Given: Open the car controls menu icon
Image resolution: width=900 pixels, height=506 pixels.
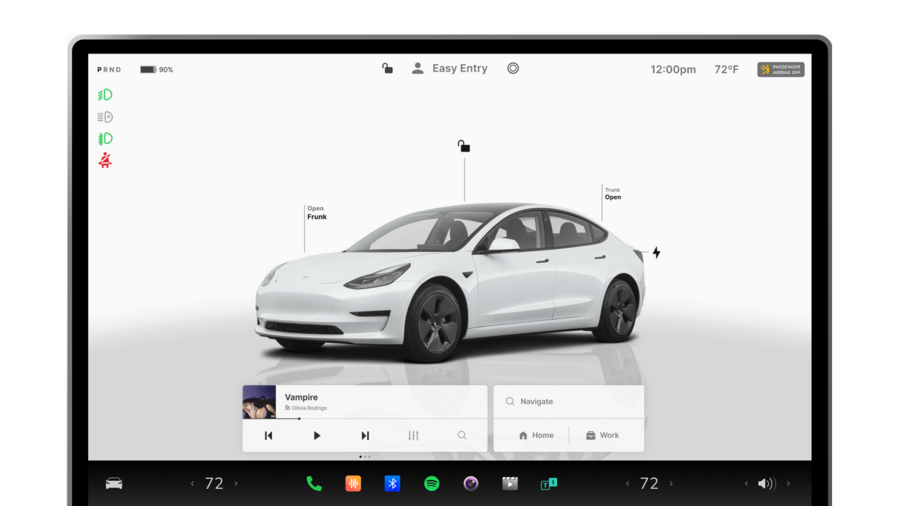Looking at the screenshot, I should [114, 484].
